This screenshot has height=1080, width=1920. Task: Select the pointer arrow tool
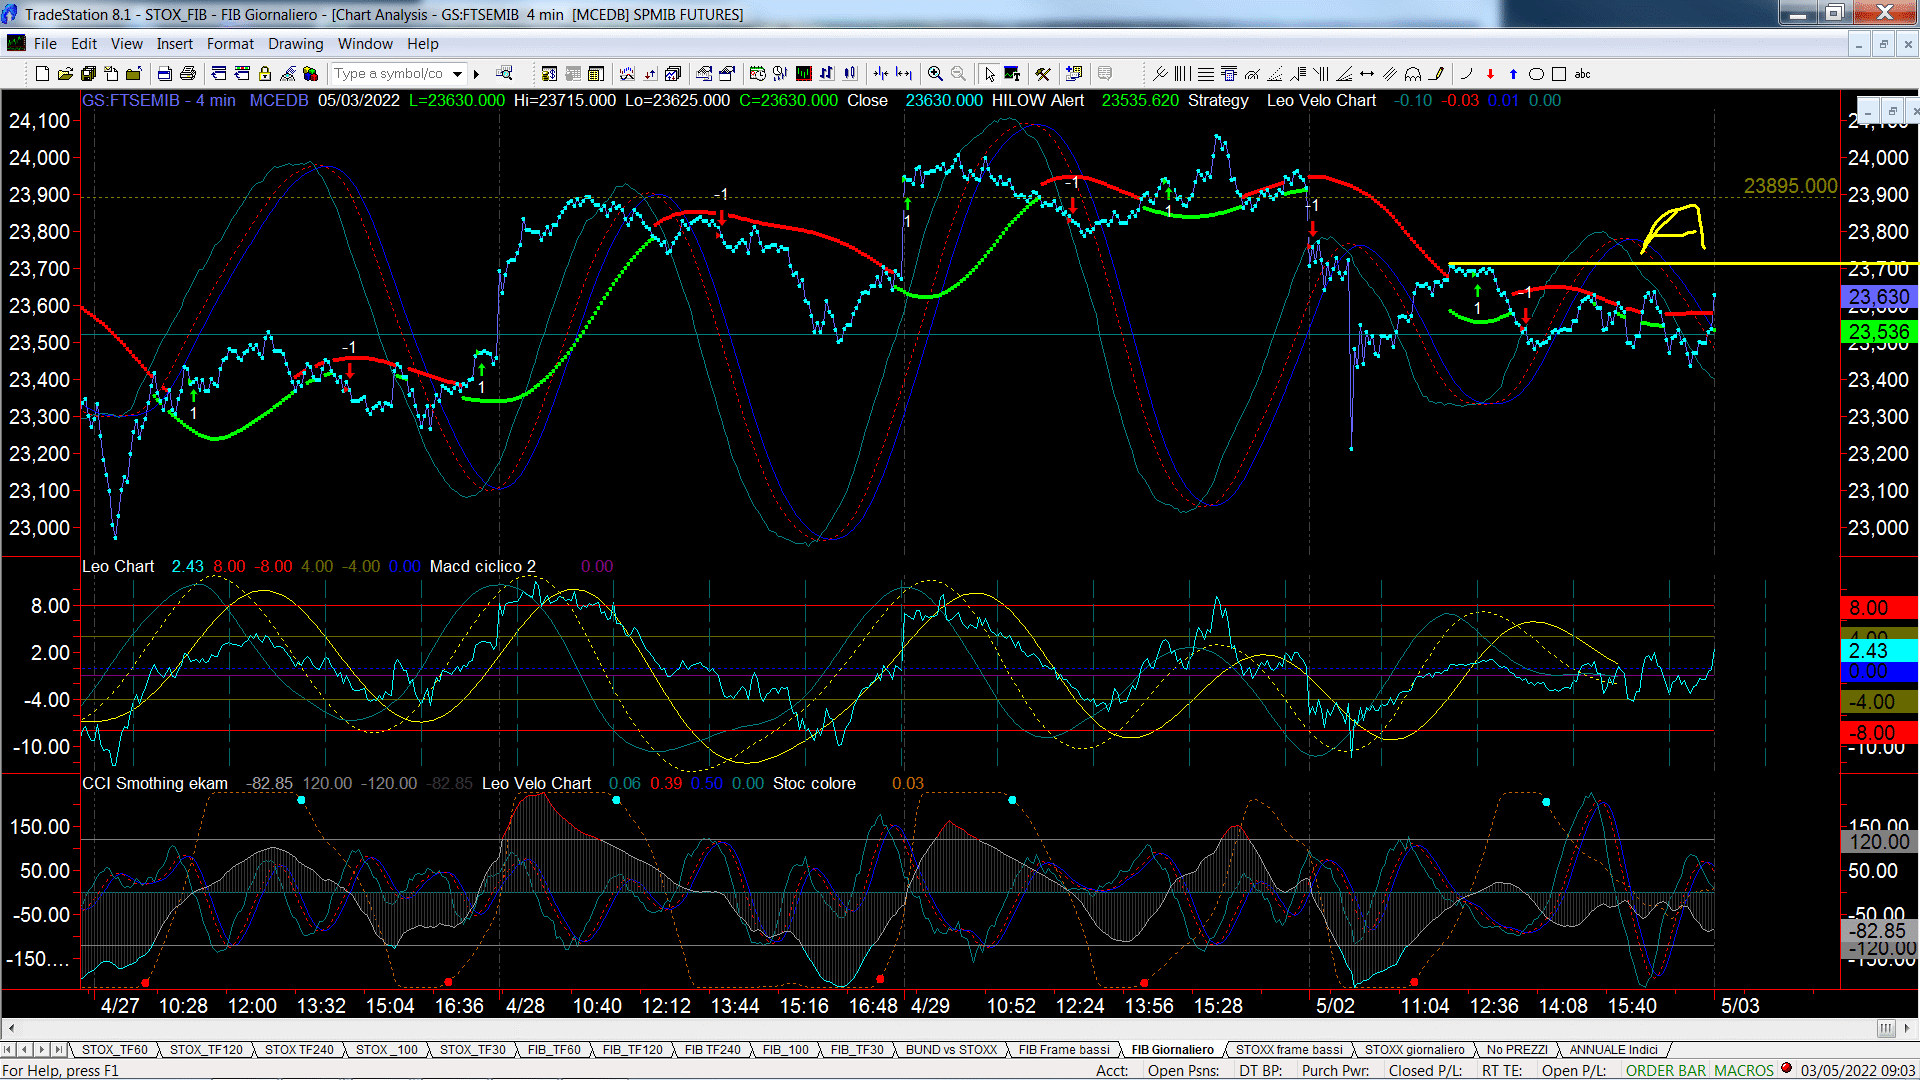click(989, 74)
